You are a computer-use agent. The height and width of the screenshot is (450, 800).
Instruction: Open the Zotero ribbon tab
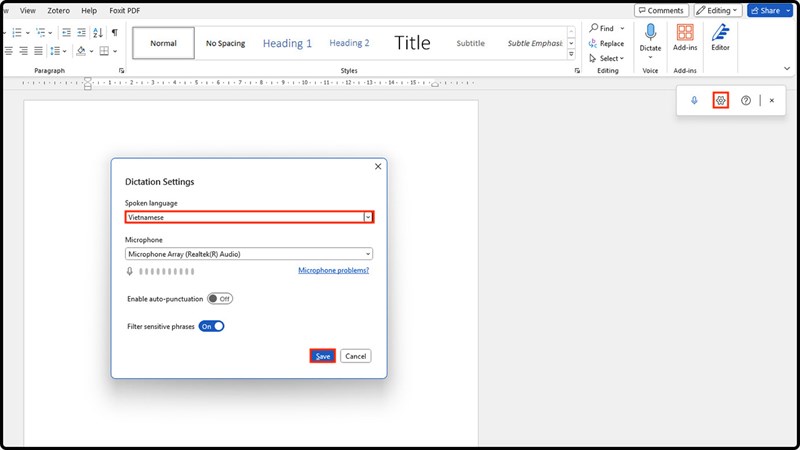[x=61, y=10]
